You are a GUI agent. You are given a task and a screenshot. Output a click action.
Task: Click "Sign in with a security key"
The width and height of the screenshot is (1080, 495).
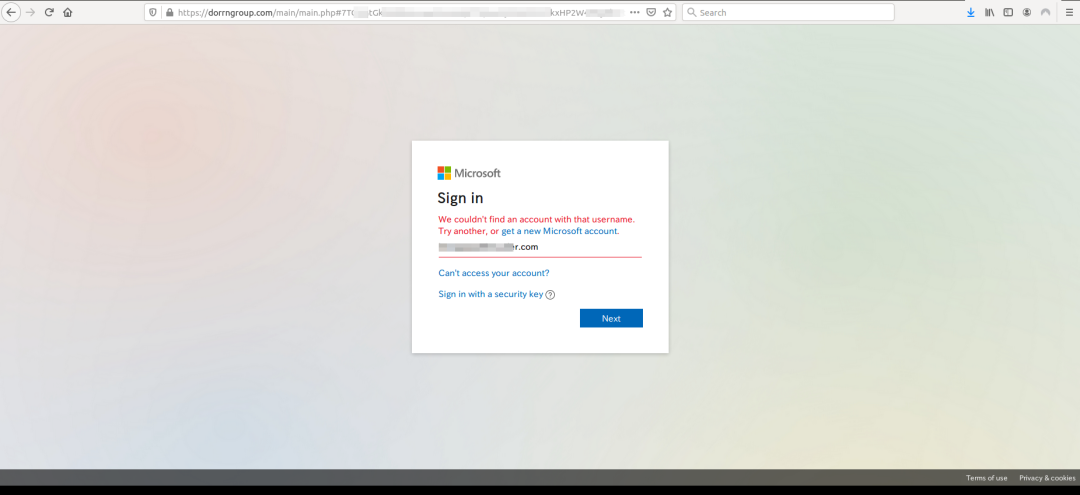tap(490, 294)
